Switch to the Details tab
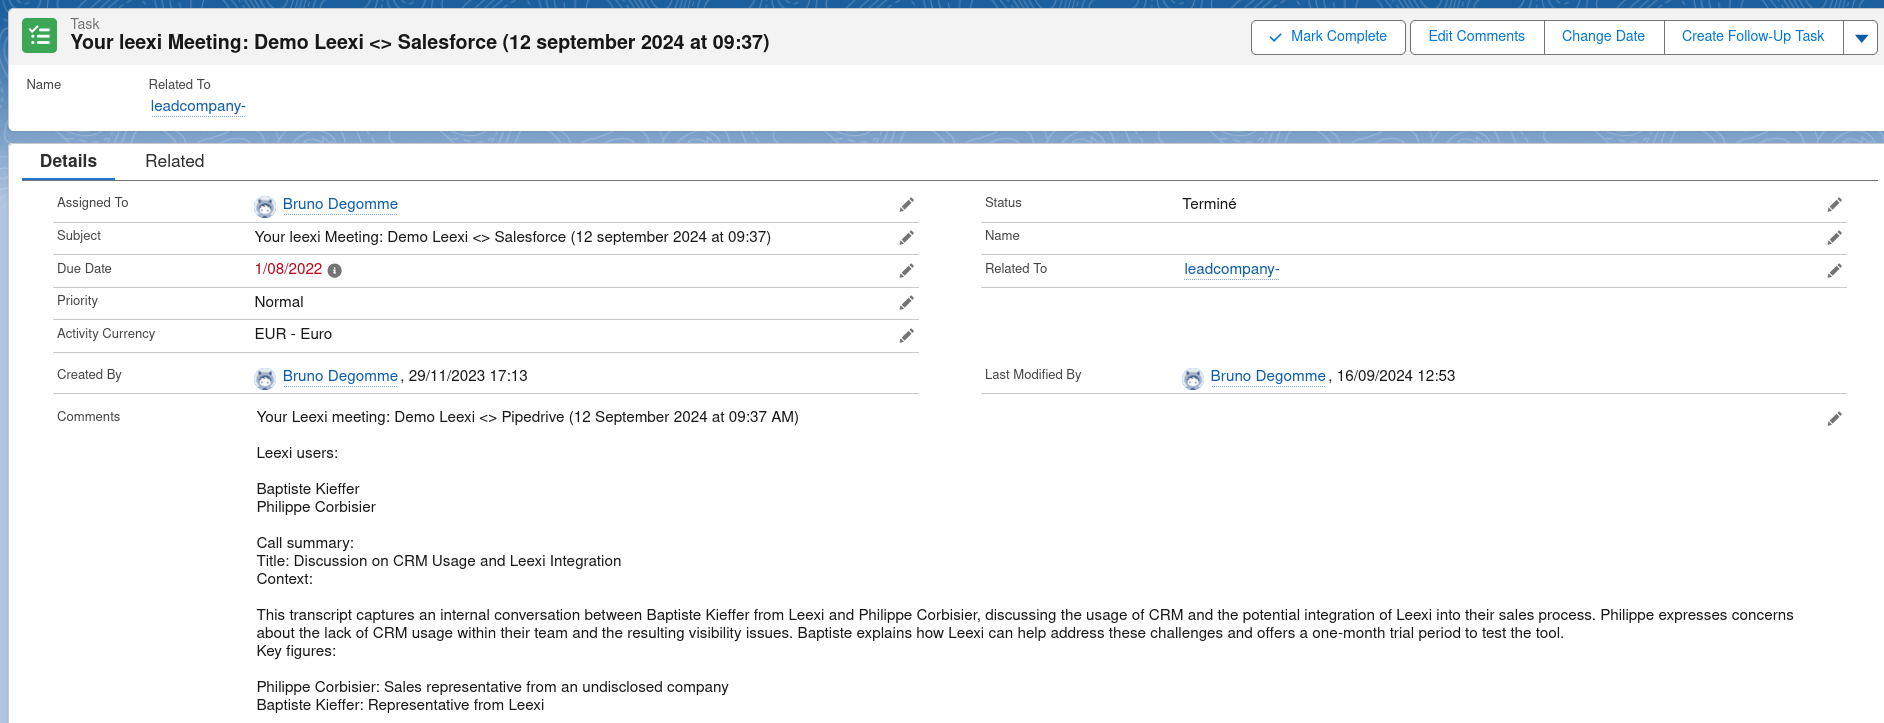The width and height of the screenshot is (1884, 723). [x=68, y=161]
